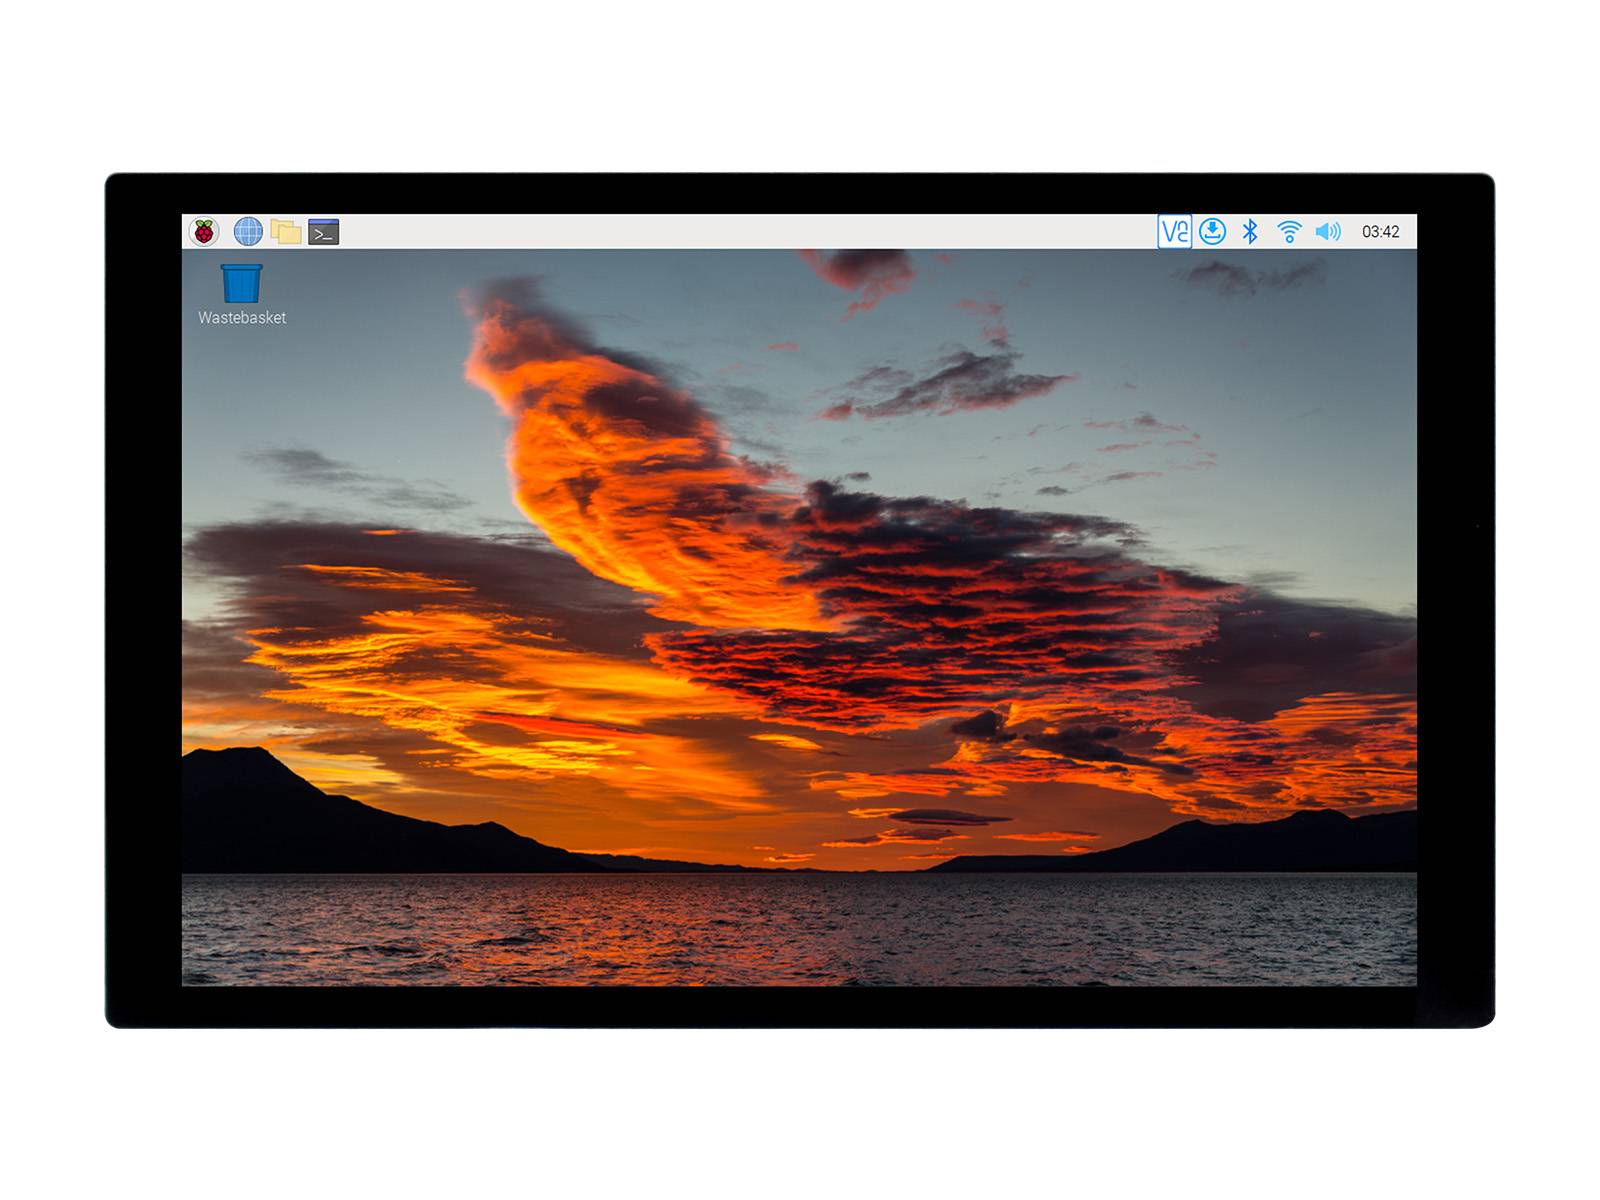This screenshot has width=1600, height=1200.
Task: Enable Bluetooth discoverable mode
Action: pyautogui.click(x=1250, y=230)
